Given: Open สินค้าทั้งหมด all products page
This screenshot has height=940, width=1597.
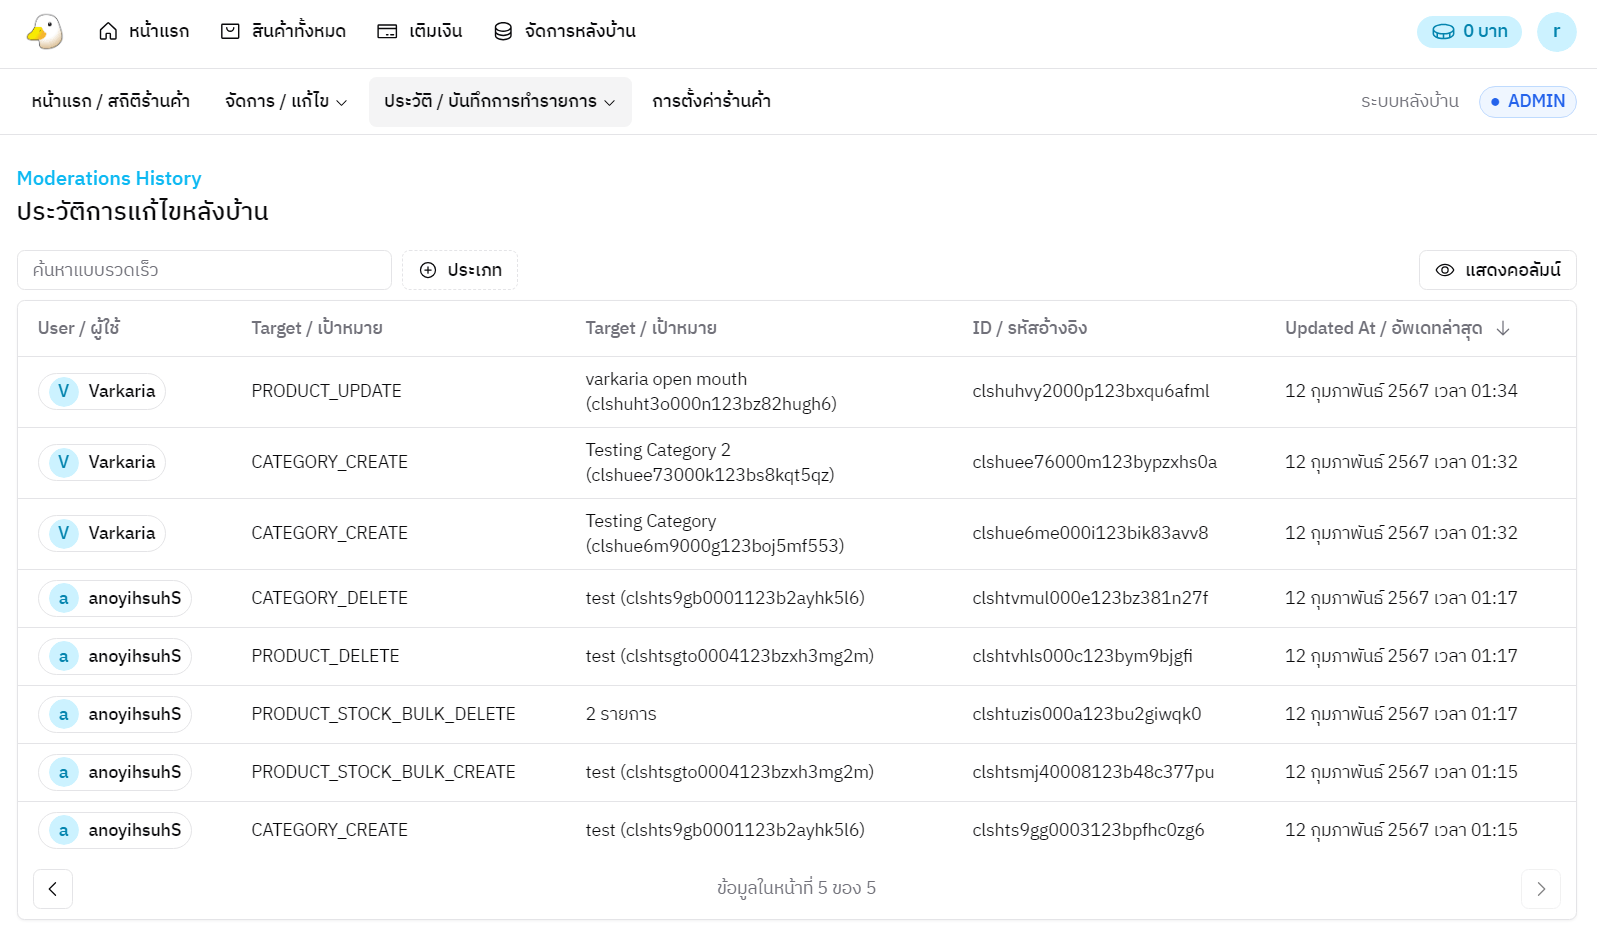Looking at the screenshot, I should [x=283, y=32].
